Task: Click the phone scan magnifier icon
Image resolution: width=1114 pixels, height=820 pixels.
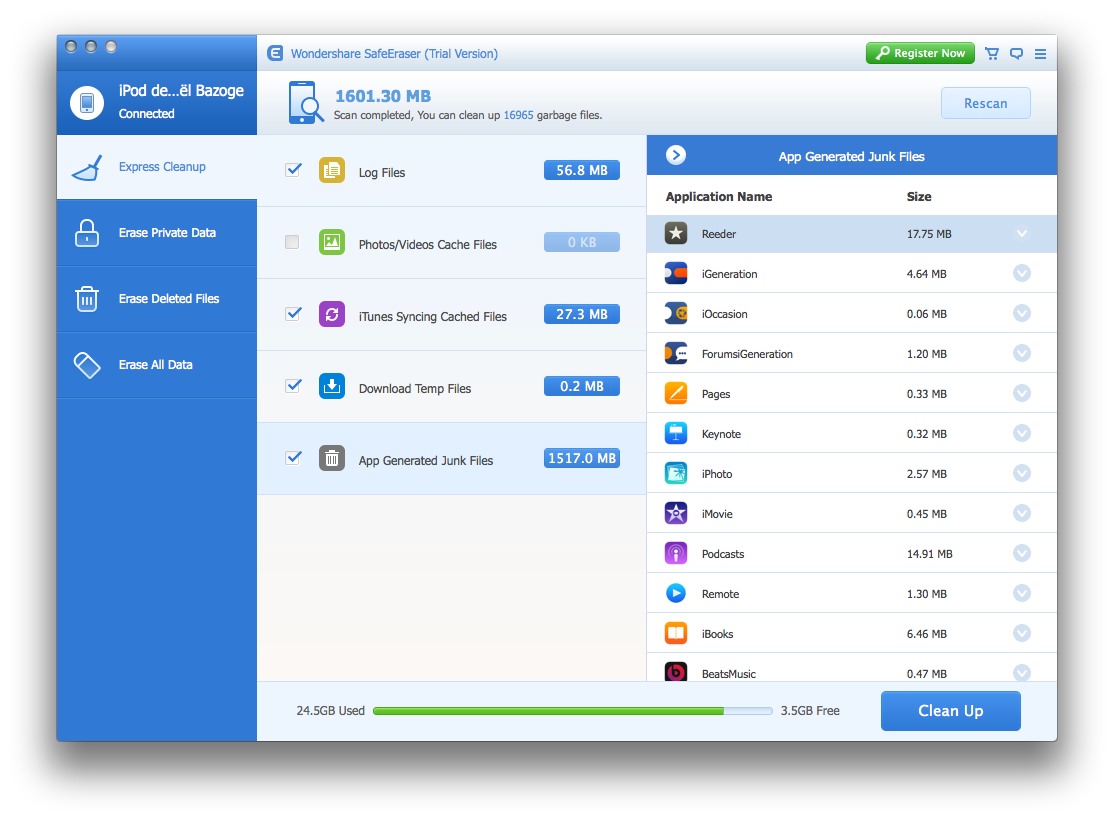Action: coord(305,102)
